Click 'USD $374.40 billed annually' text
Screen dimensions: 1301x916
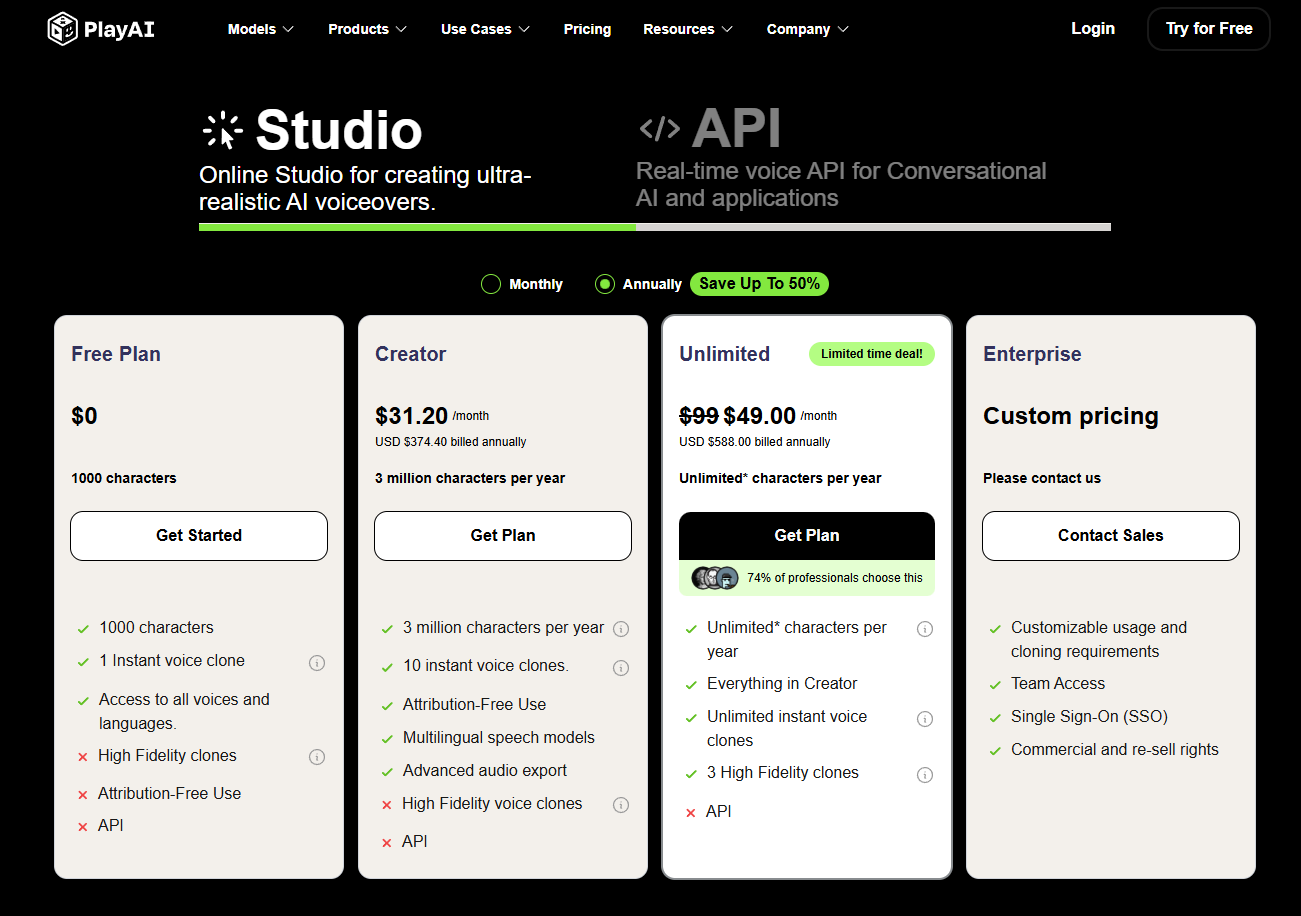pyautogui.click(x=451, y=442)
